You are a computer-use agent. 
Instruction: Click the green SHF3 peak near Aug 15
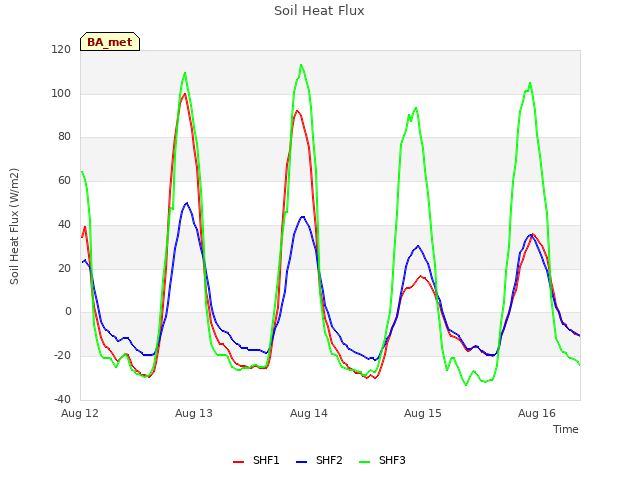[416, 107]
